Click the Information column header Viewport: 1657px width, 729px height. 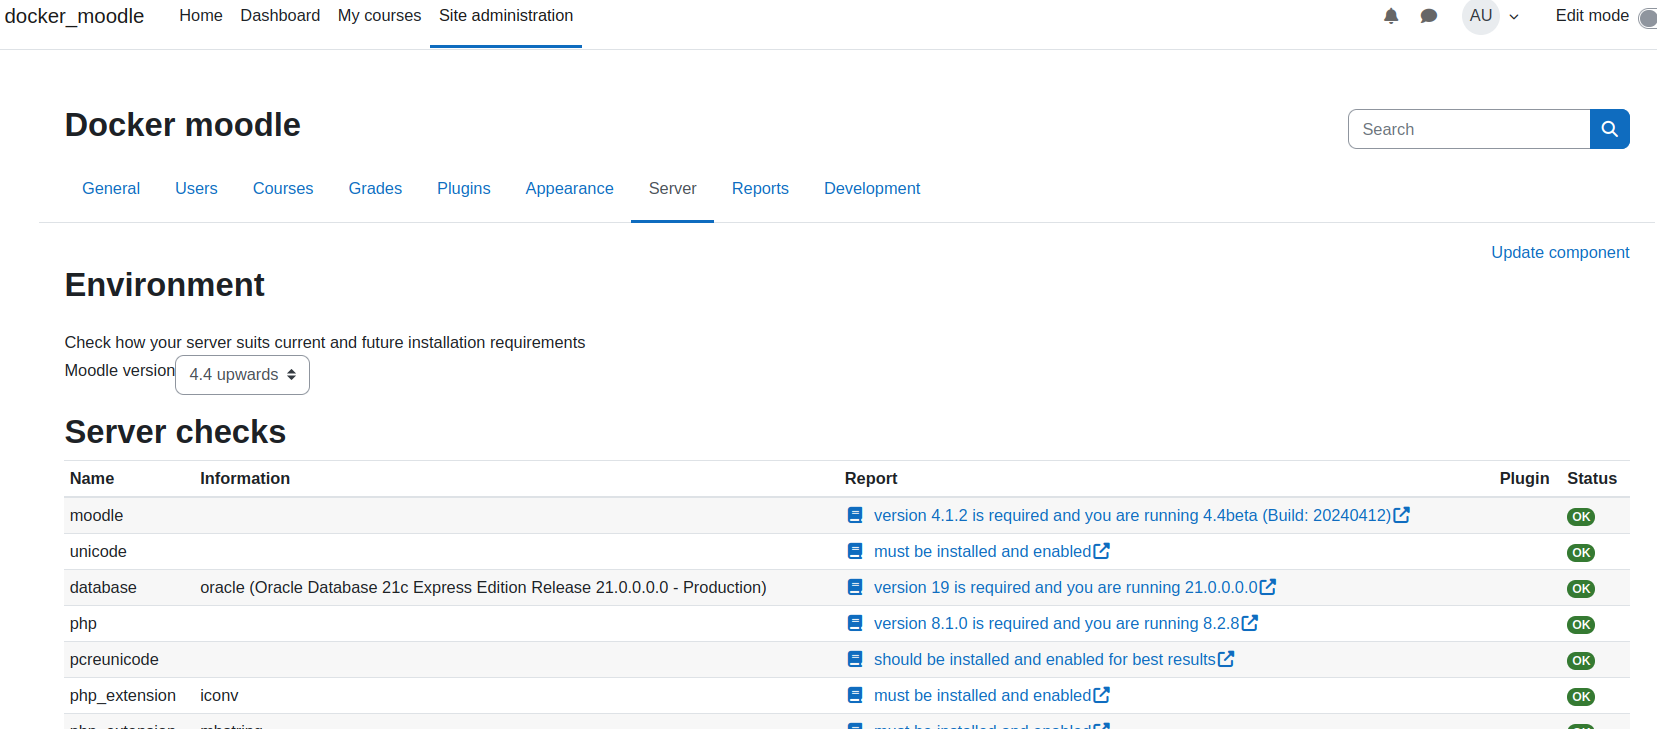point(245,478)
